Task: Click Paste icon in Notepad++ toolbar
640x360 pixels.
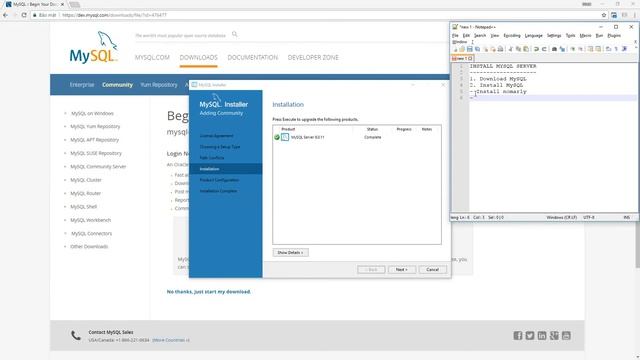Action: [526, 49]
